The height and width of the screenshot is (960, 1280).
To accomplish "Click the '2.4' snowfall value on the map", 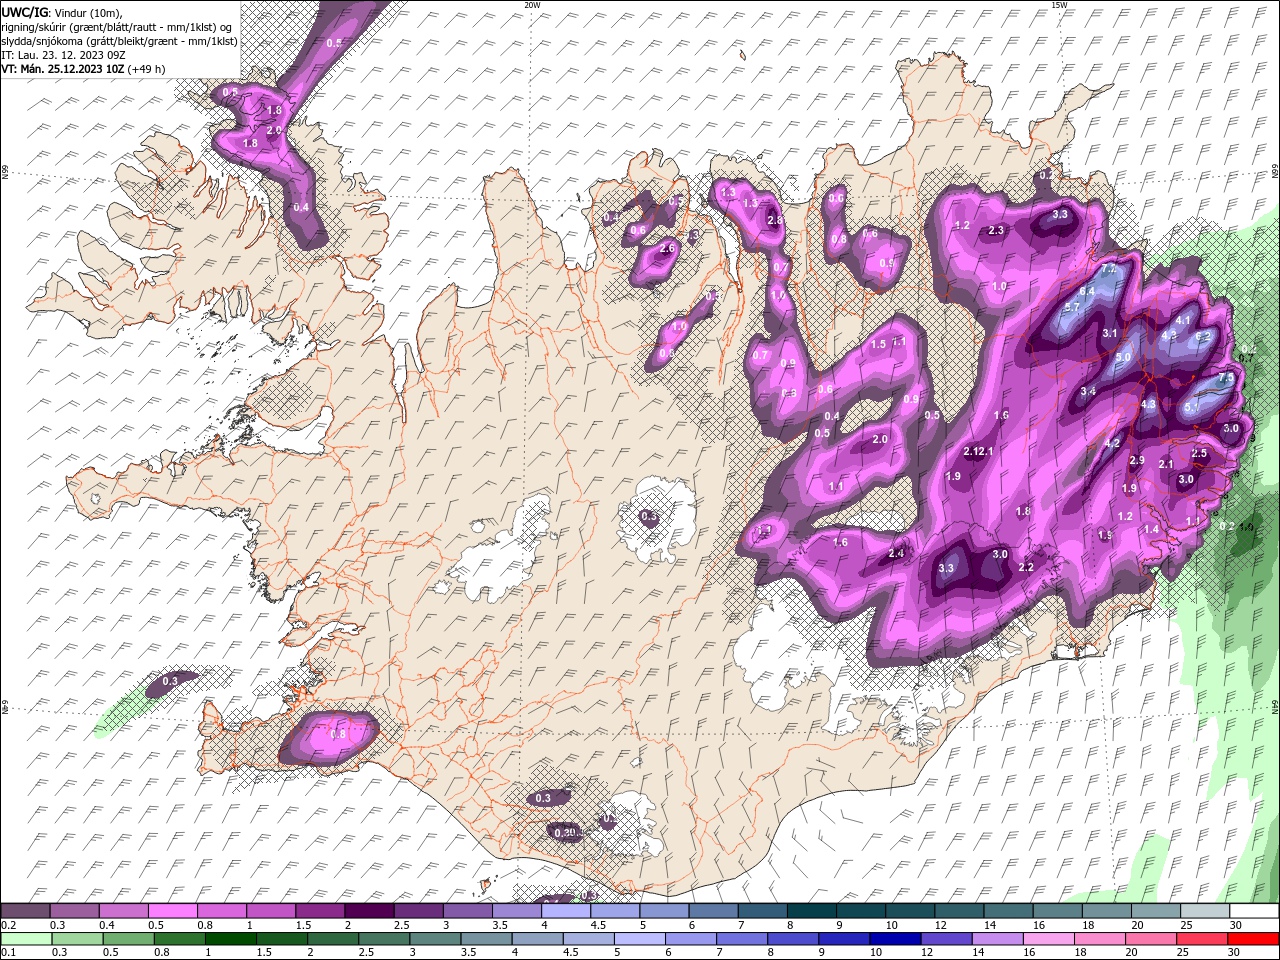I will click(x=896, y=553).
